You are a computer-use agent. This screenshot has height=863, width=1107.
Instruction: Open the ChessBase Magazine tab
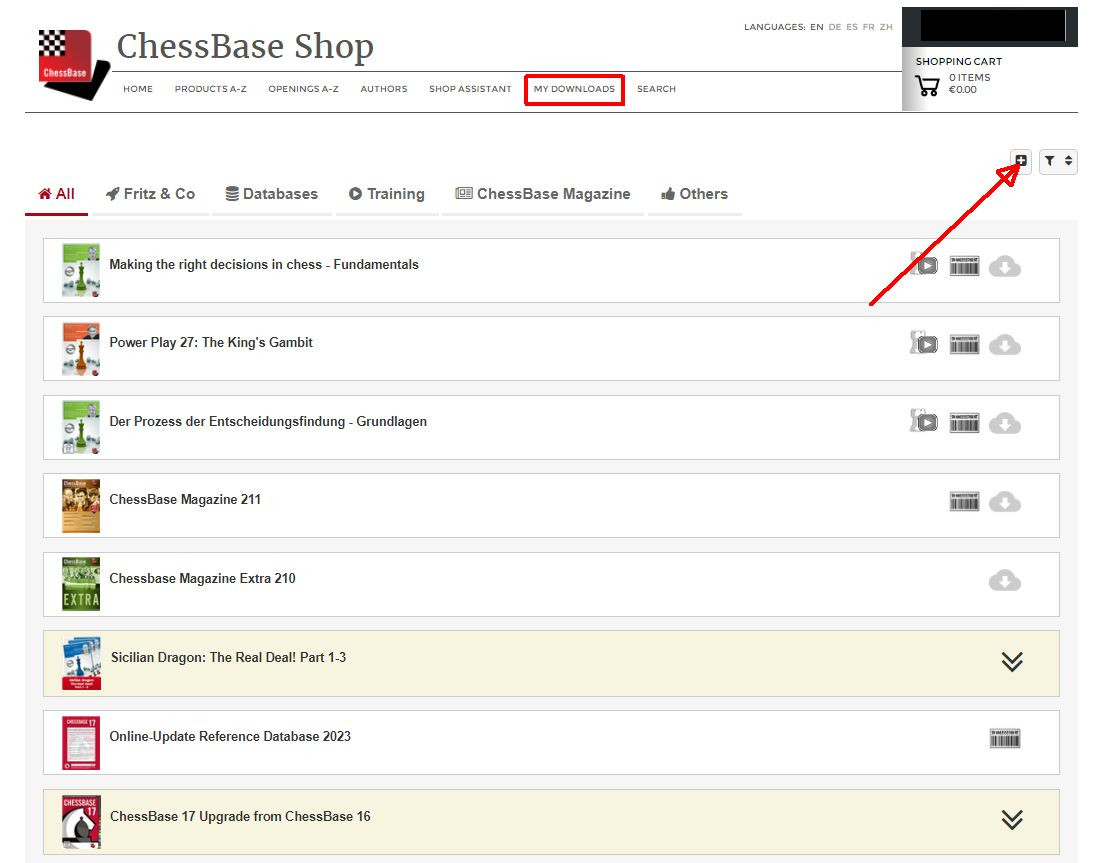coord(543,193)
